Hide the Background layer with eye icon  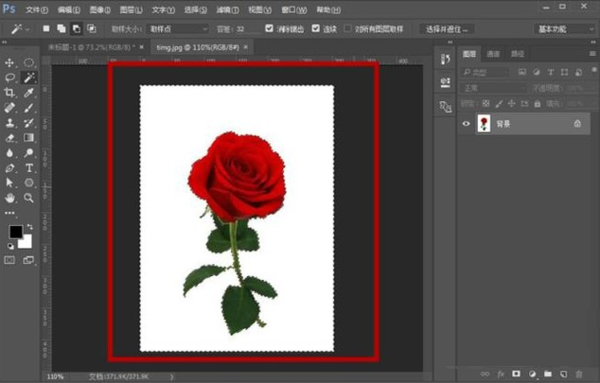(x=466, y=124)
